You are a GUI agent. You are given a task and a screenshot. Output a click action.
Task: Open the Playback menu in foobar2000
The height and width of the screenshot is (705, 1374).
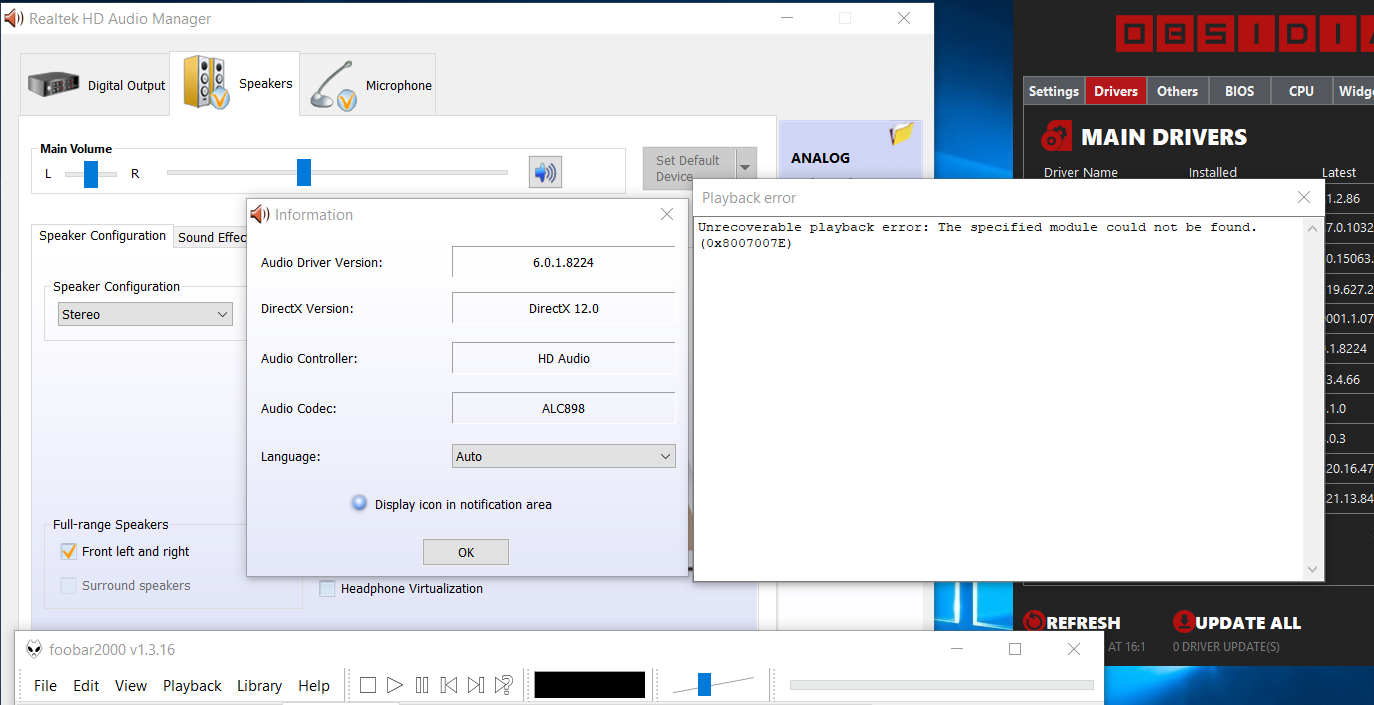click(192, 685)
